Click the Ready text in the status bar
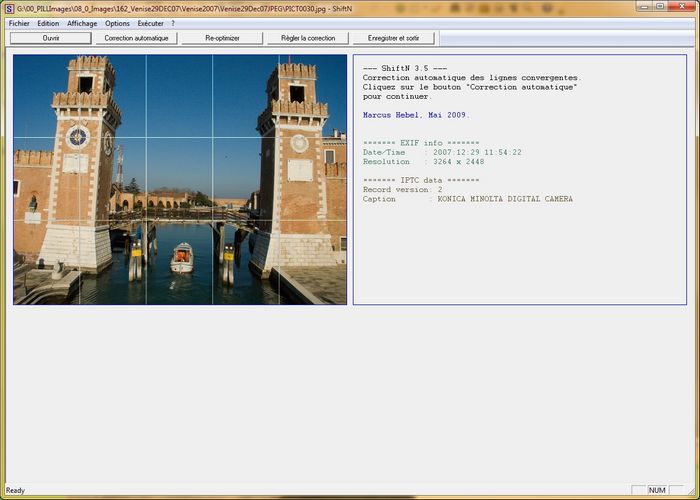700x500 pixels. 16,490
